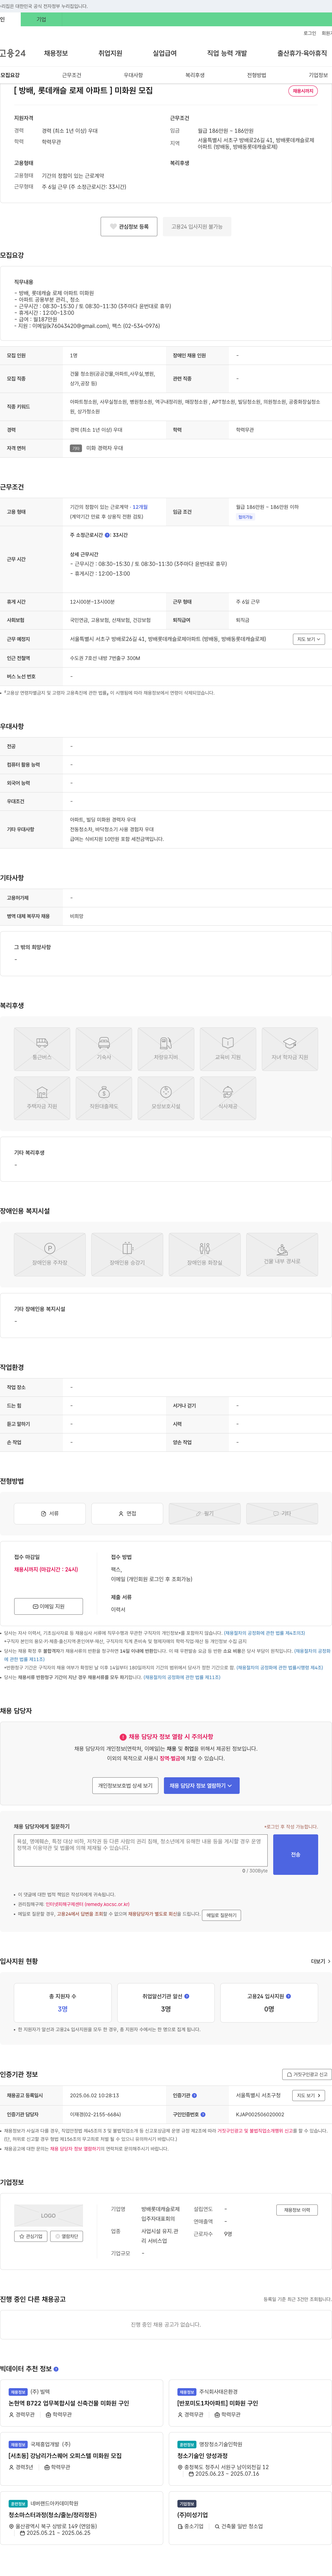Screen dimensions: 332x2576
Task: Open the 채용정보 menu
Action: tap(56, 53)
